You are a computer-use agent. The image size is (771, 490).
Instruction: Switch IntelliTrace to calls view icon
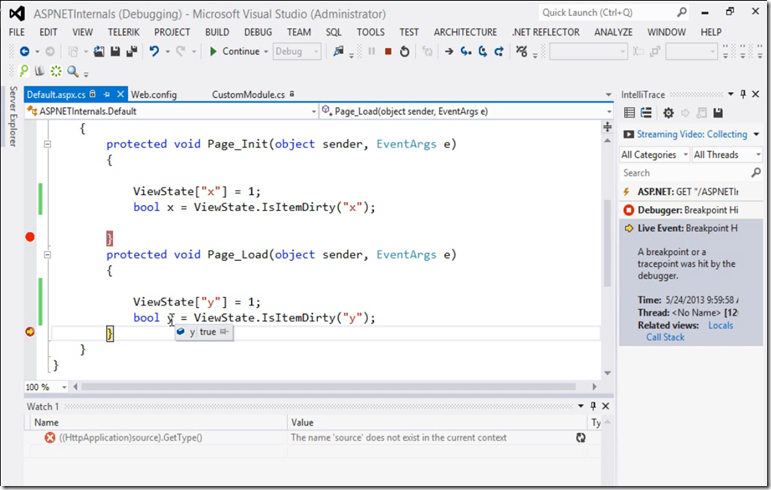point(646,113)
